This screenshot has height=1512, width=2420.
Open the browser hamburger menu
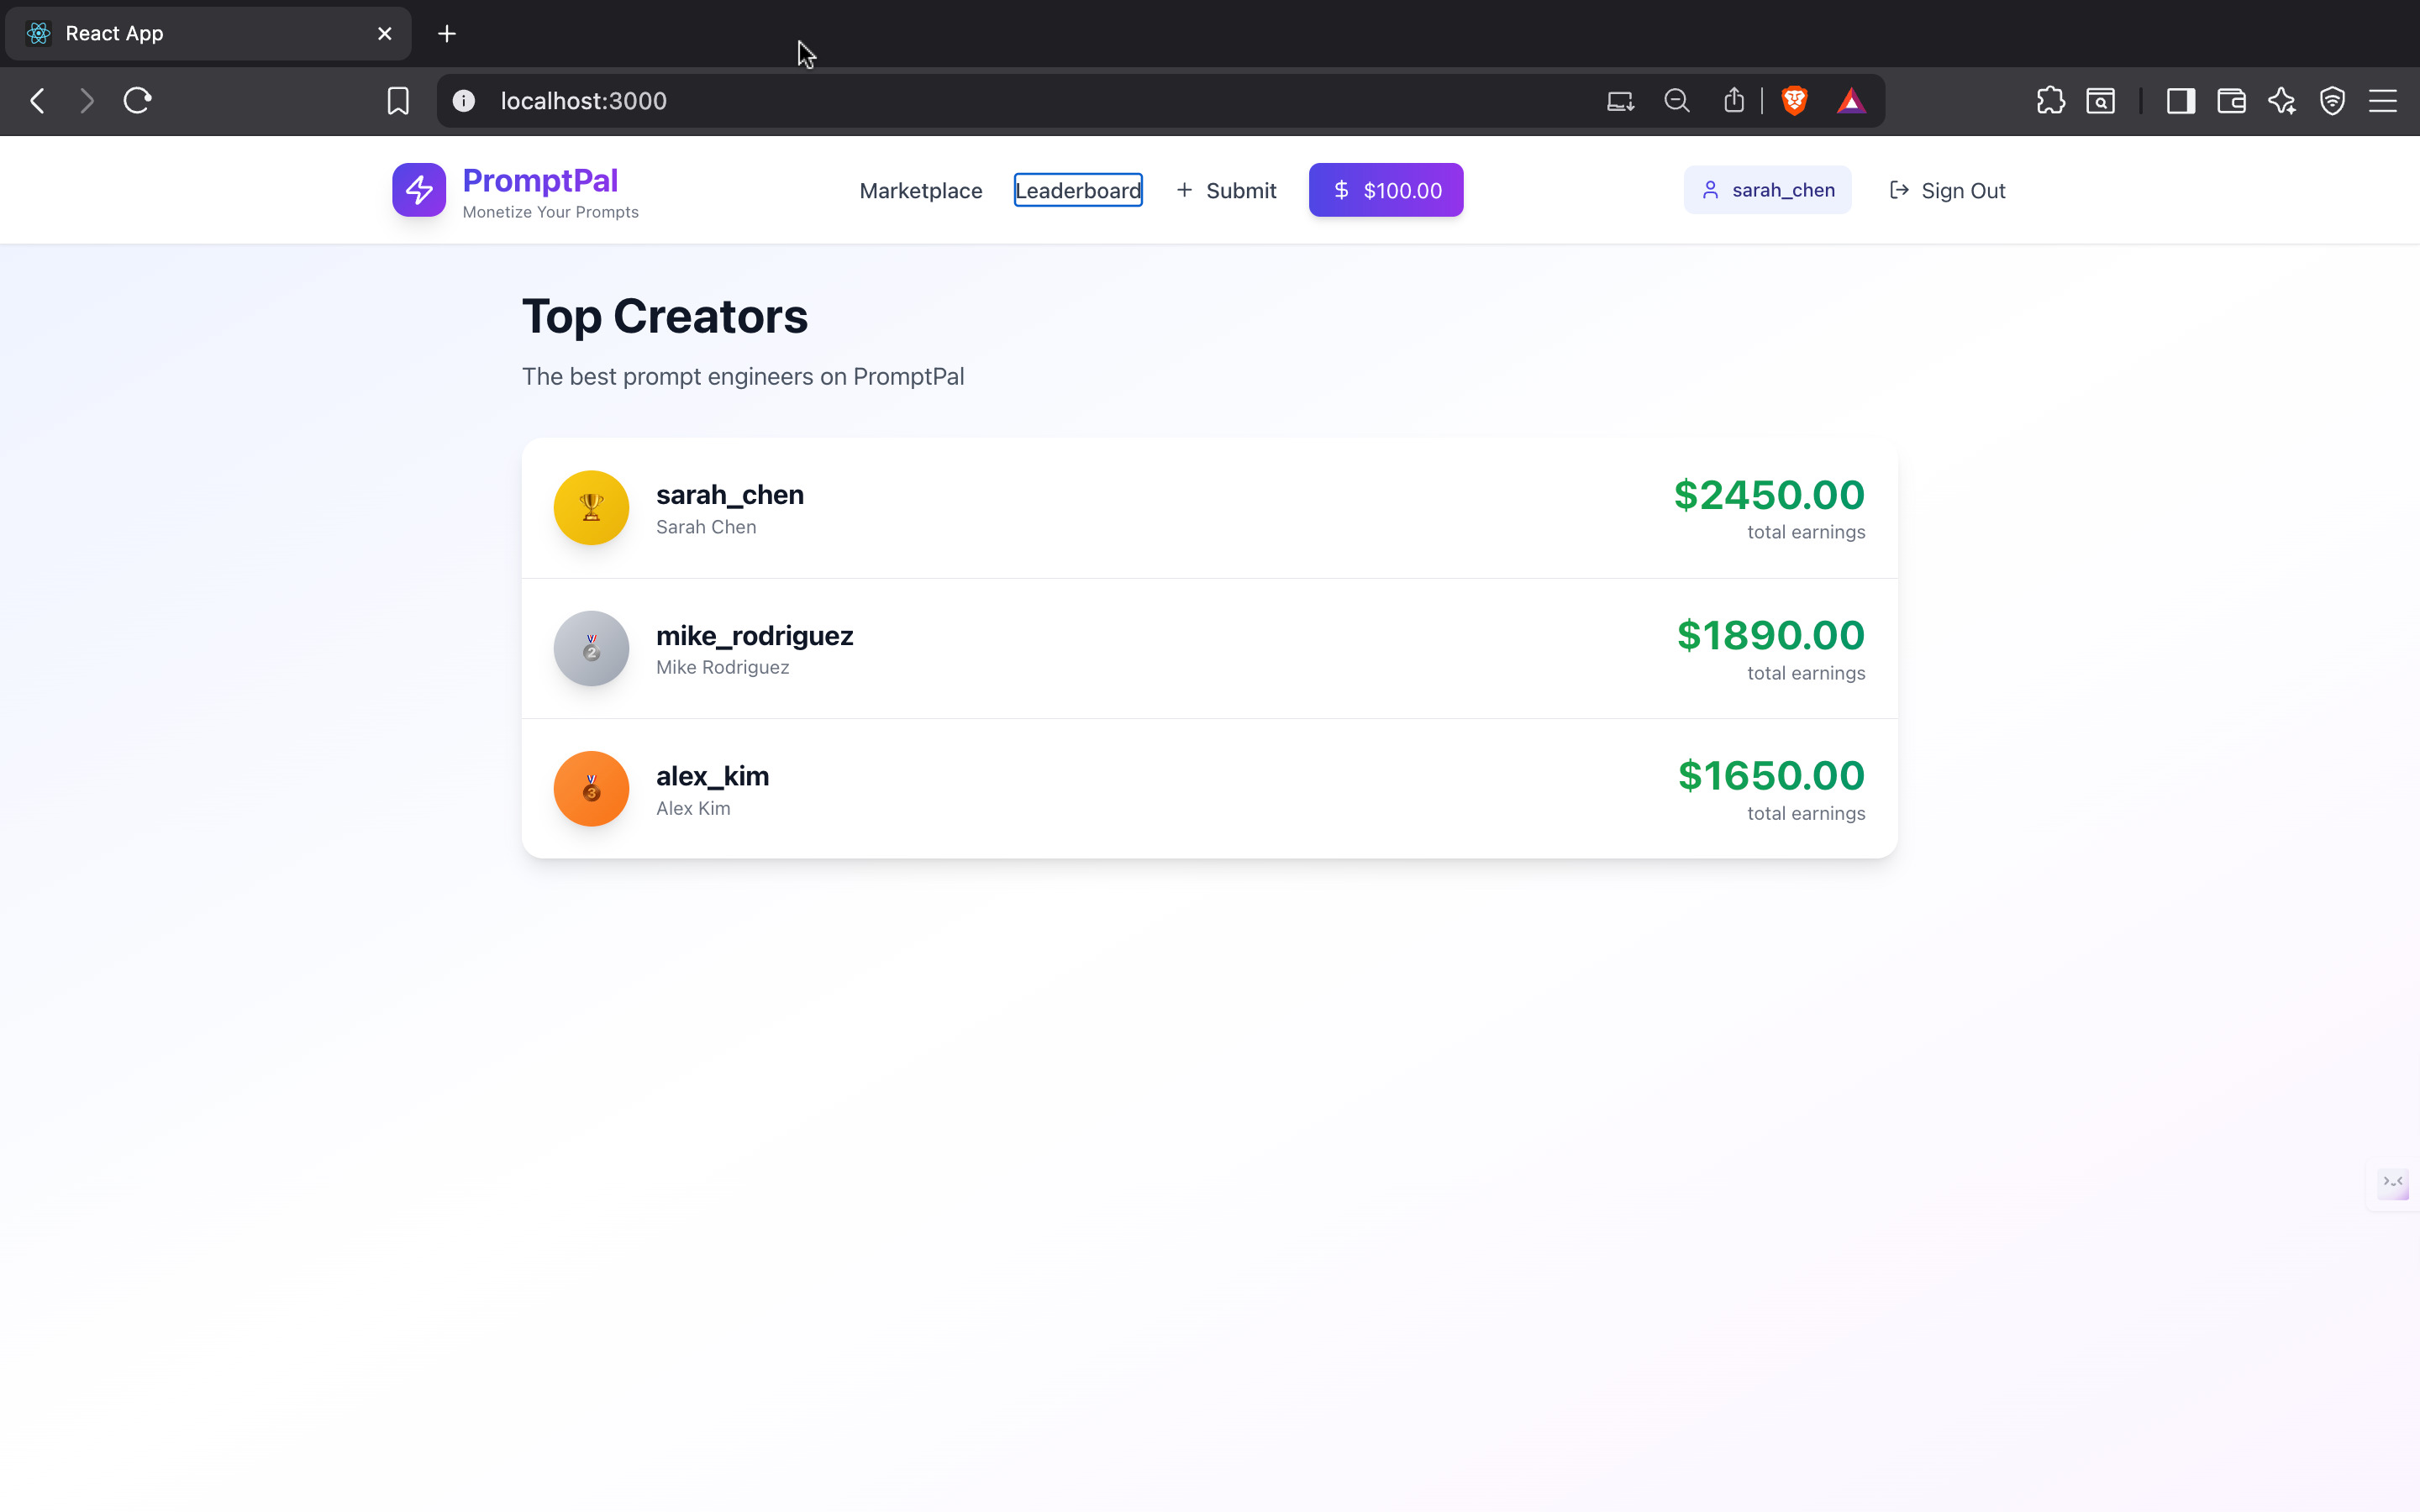pos(2383,101)
